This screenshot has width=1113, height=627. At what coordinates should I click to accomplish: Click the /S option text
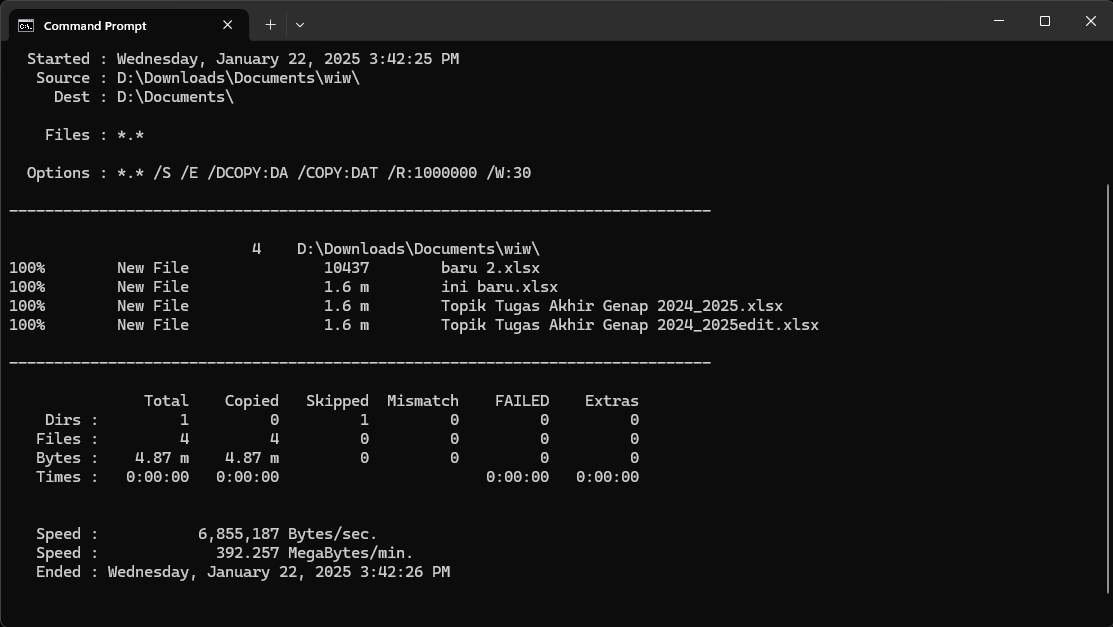pyautogui.click(x=162, y=173)
